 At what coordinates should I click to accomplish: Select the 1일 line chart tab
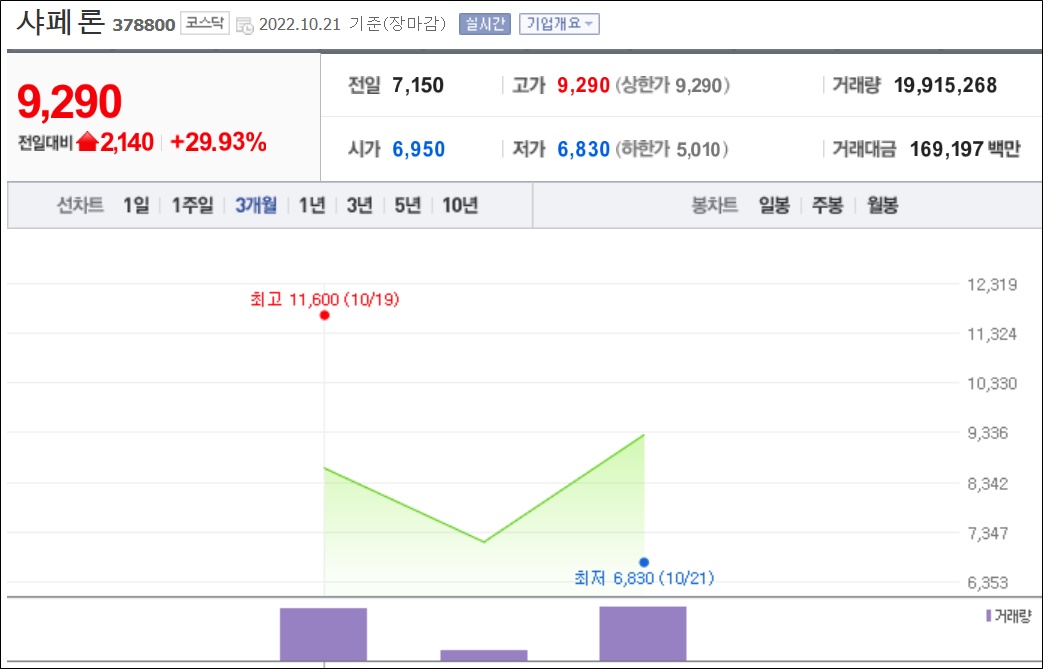(136, 205)
